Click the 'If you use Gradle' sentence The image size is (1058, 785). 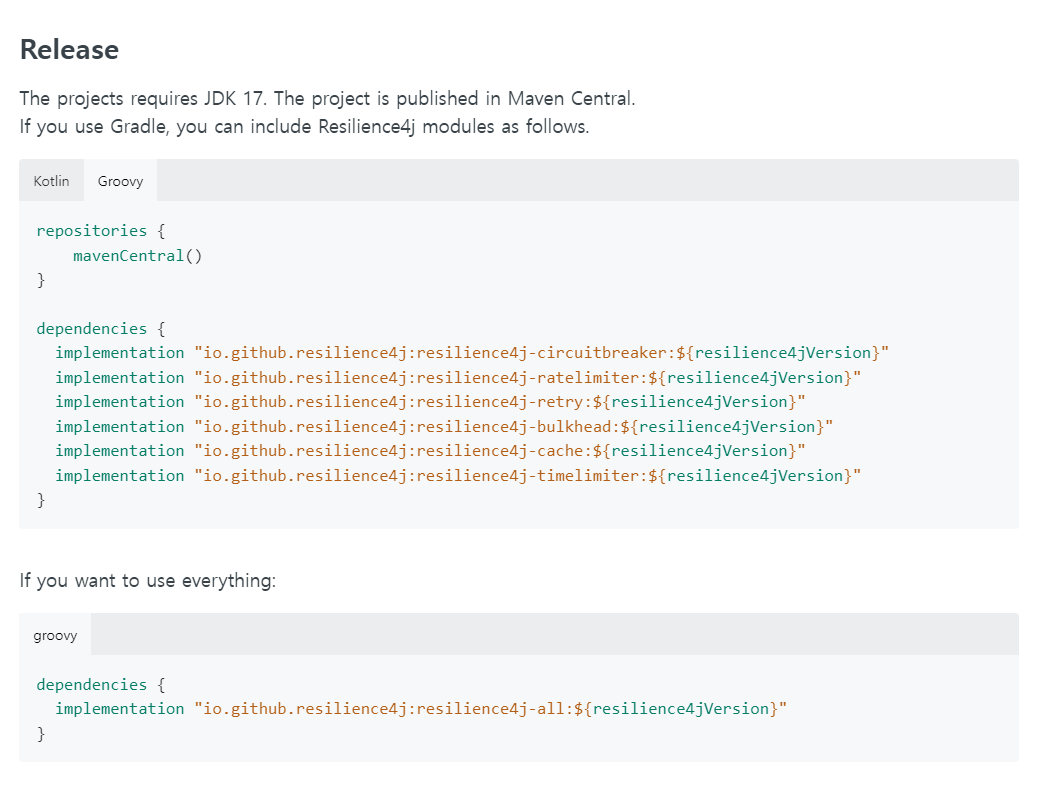point(304,127)
